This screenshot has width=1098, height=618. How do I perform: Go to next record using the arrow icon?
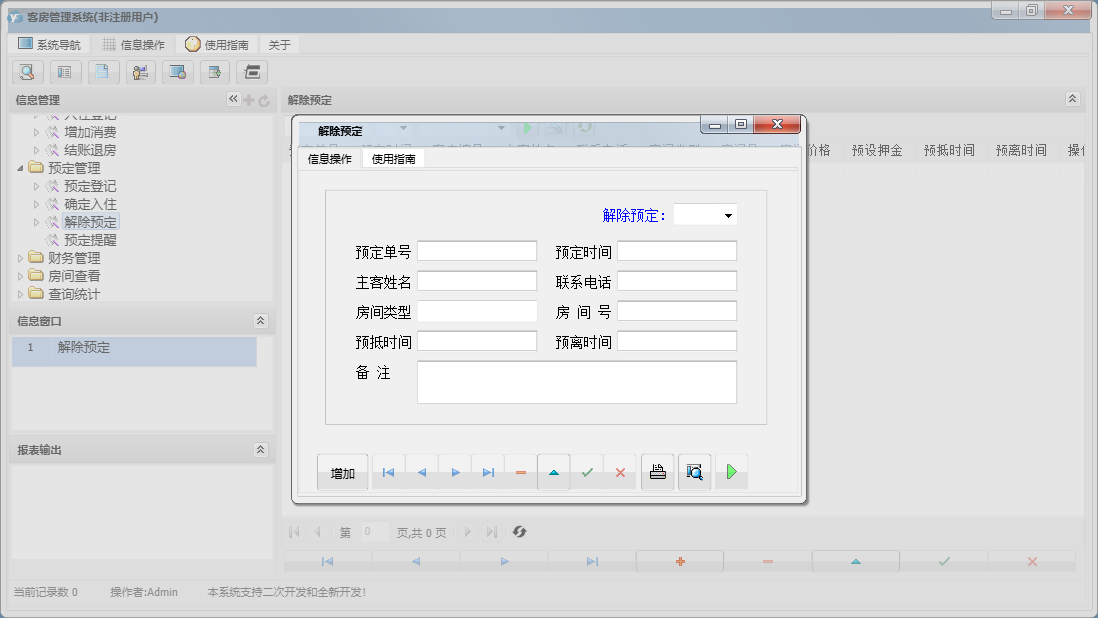click(455, 471)
